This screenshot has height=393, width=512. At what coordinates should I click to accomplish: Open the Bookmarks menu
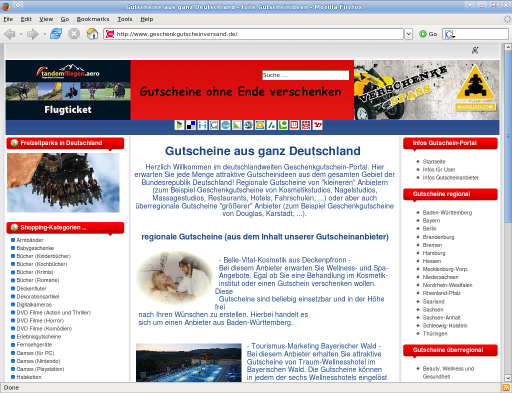(x=93, y=19)
